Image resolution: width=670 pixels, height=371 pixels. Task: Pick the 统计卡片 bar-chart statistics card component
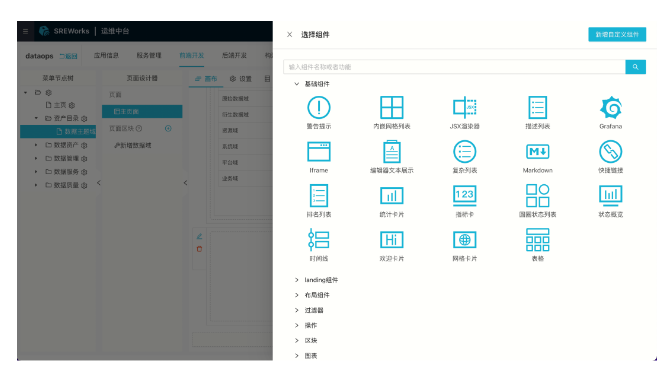click(391, 196)
